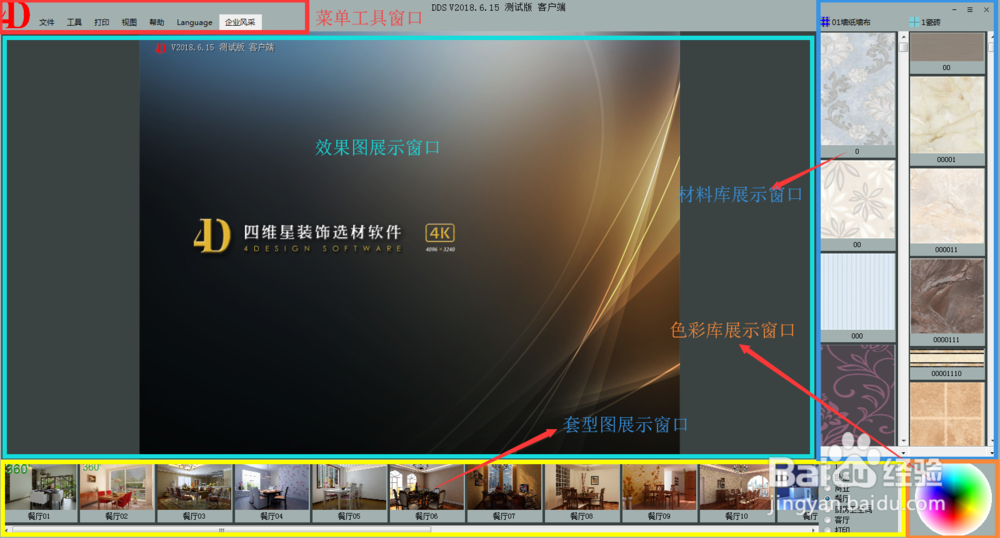Open the Language menu

tap(195, 22)
